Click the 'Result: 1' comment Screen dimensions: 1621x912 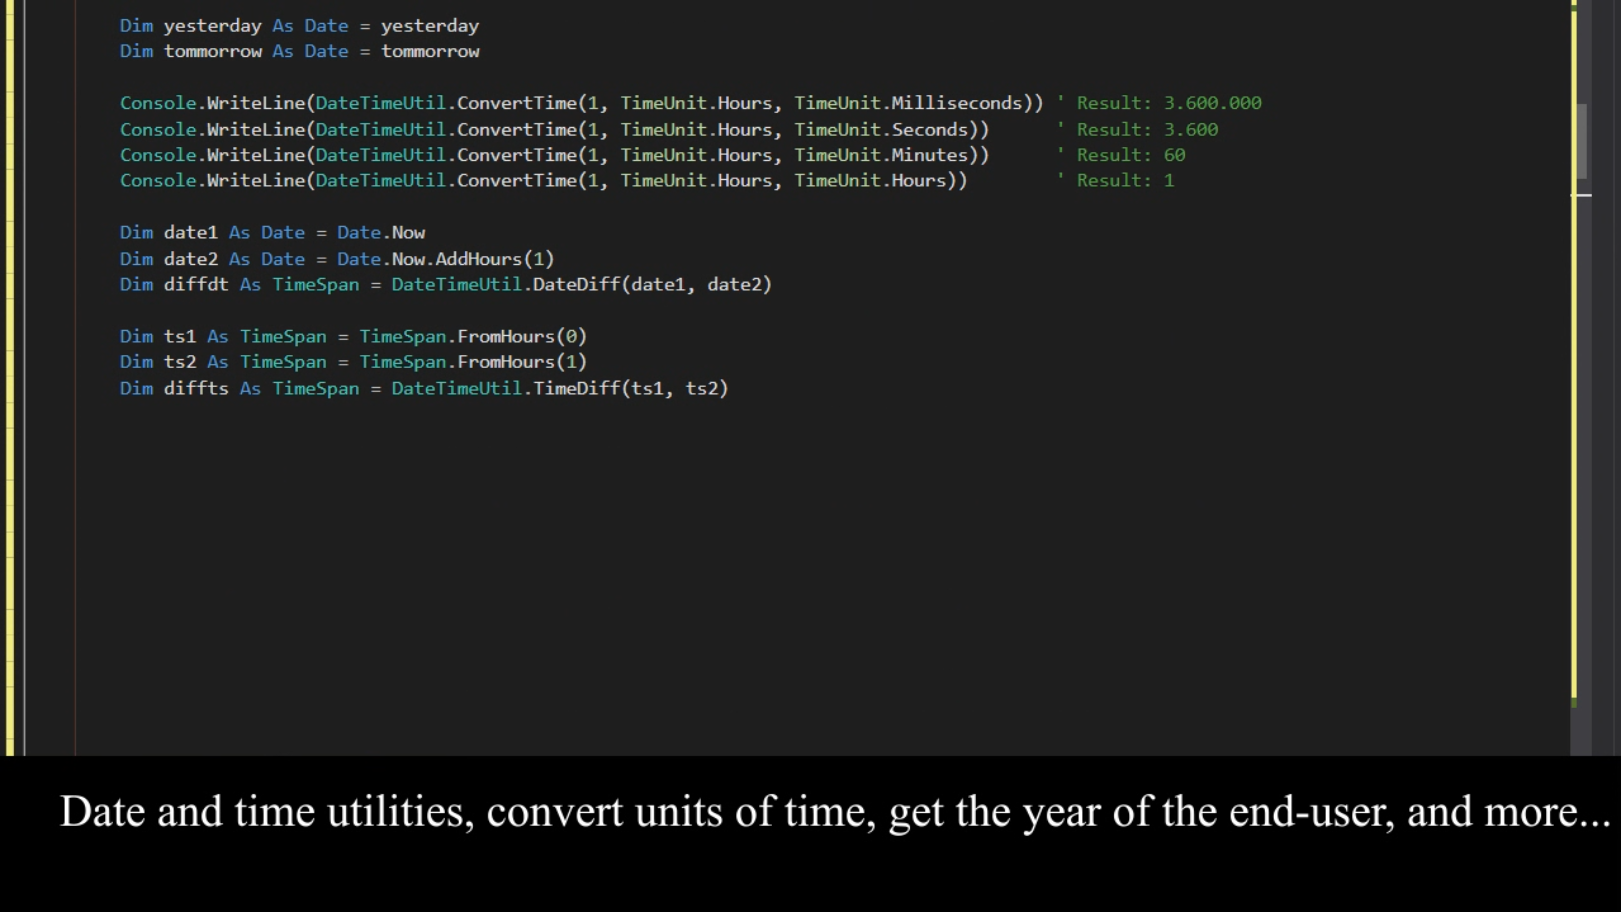point(1124,181)
